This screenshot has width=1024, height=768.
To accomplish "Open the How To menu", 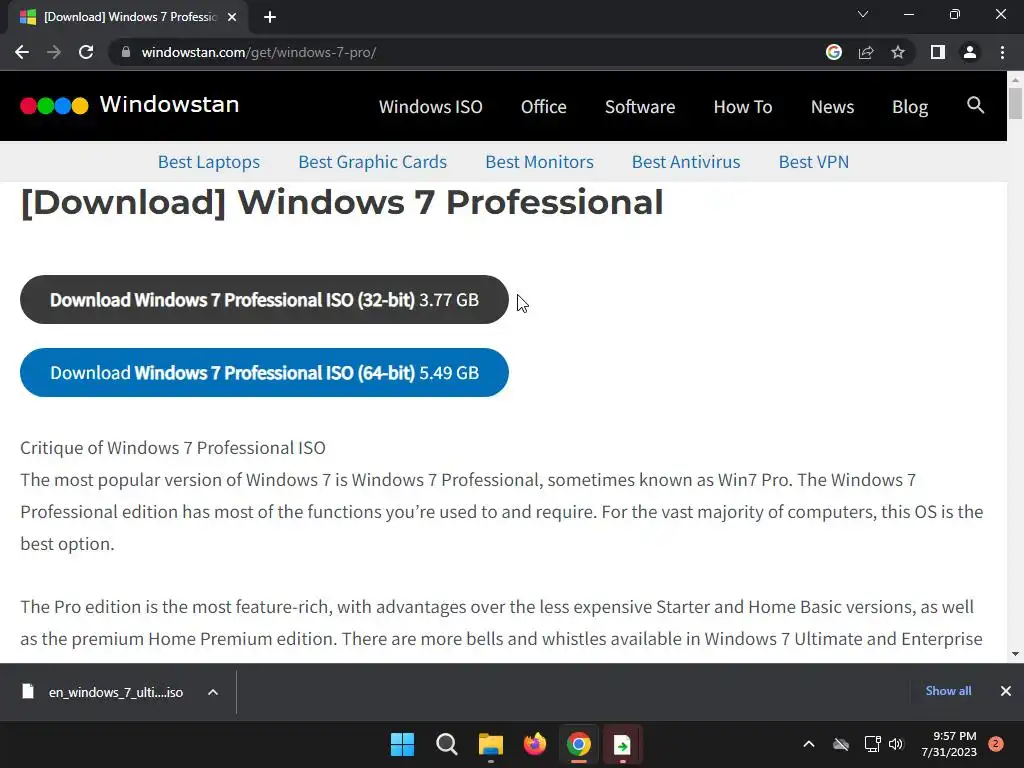I will pos(743,106).
